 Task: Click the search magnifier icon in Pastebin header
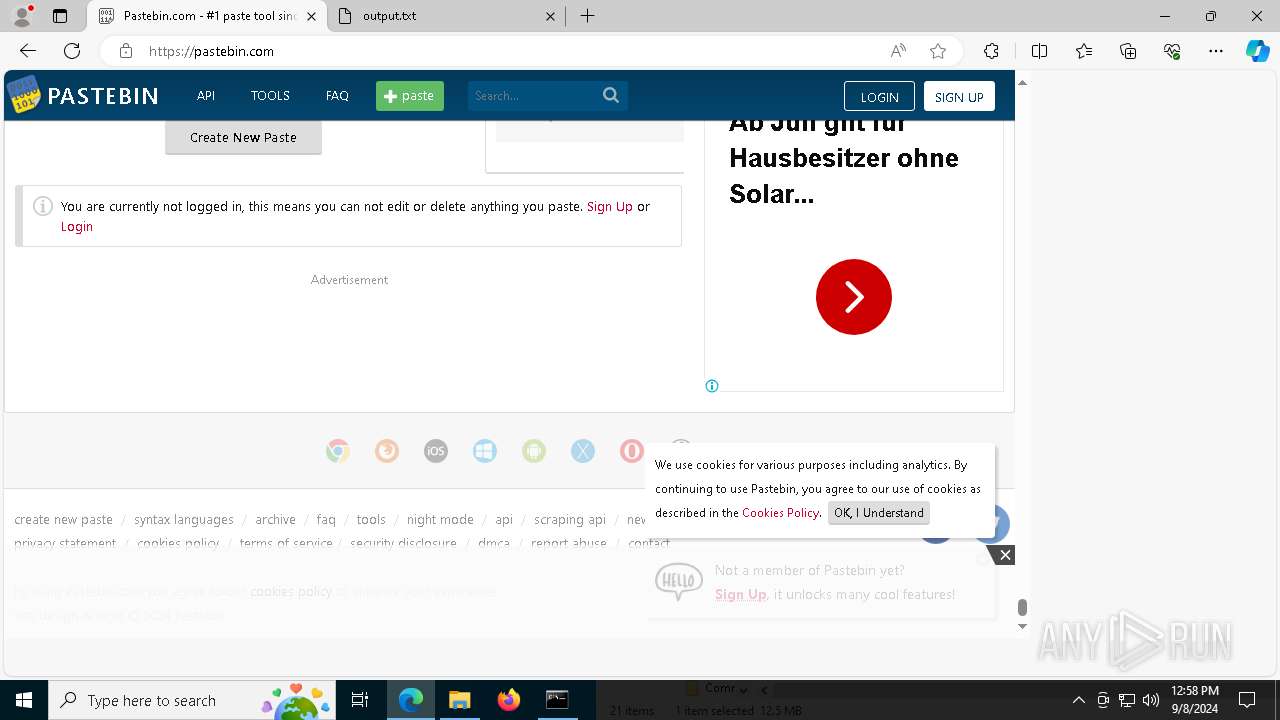pyautogui.click(x=611, y=95)
